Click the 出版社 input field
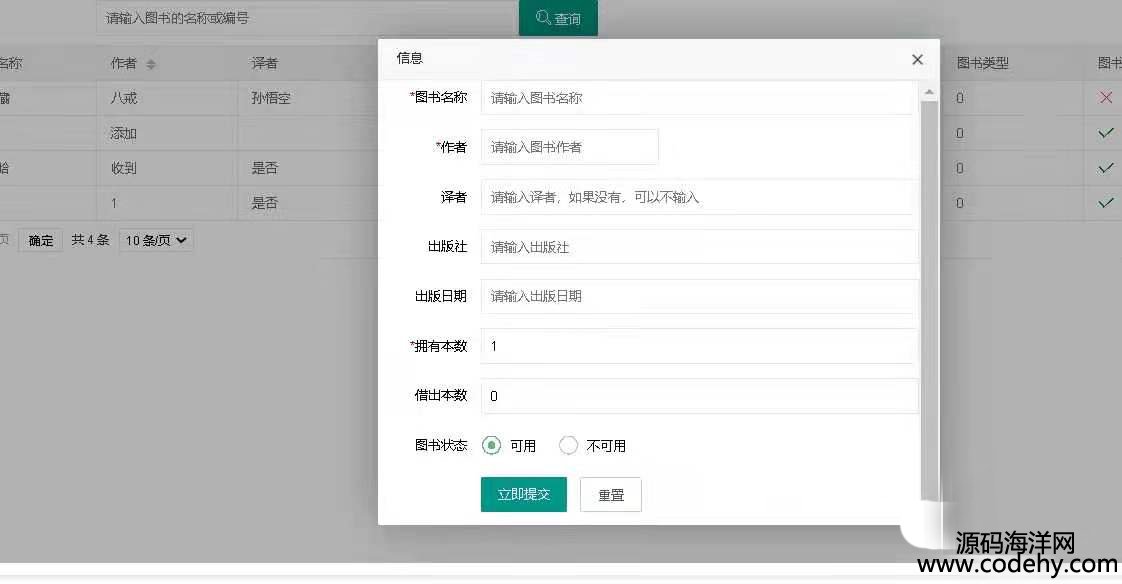Viewport: 1122px width, 584px height. (x=697, y=247)
